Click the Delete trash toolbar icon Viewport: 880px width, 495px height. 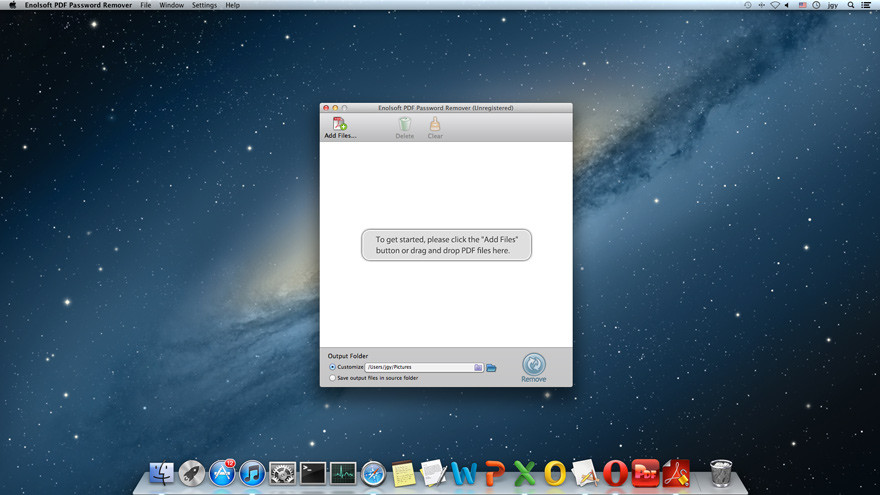(404, 128)
